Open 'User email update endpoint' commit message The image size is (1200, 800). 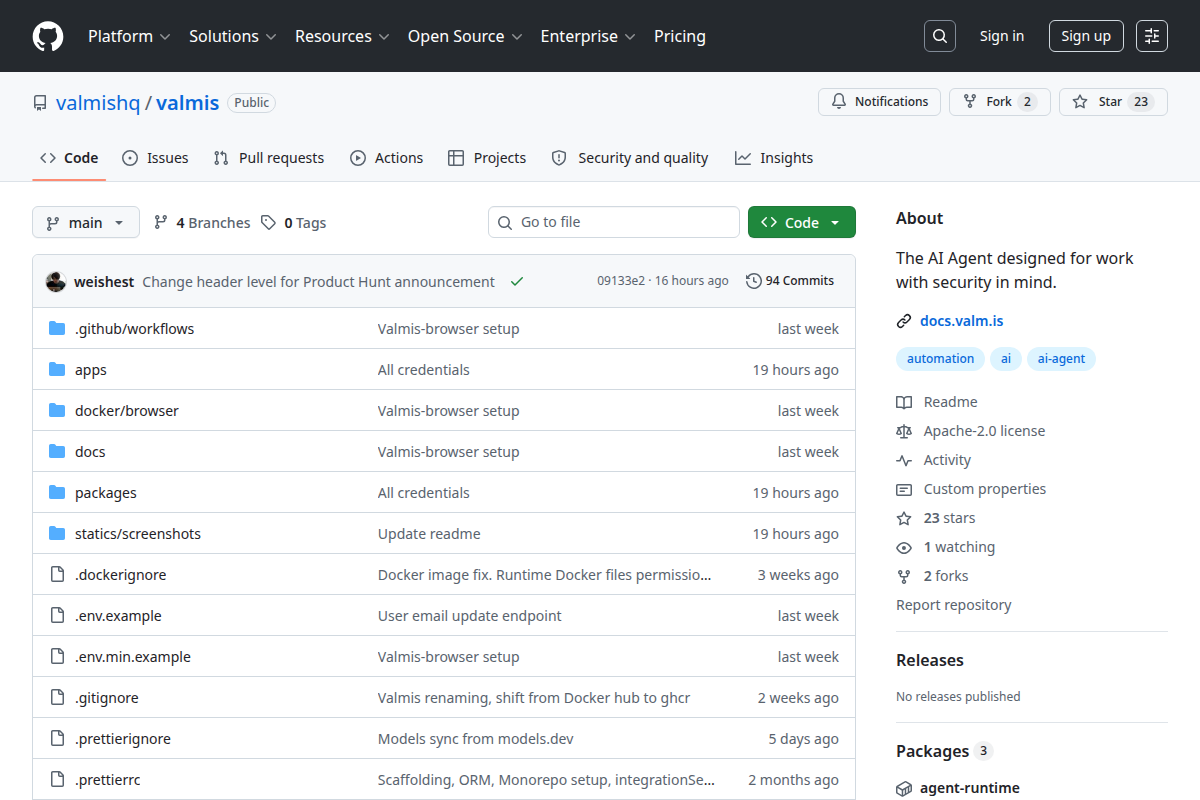tap(470, 616)
